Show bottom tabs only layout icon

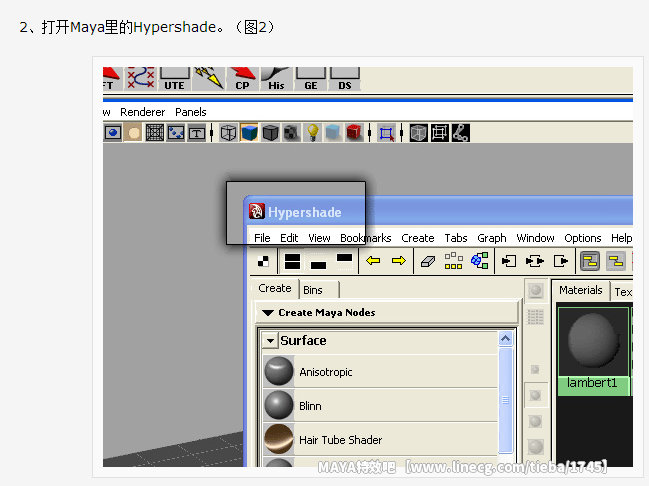coord(318,261)
